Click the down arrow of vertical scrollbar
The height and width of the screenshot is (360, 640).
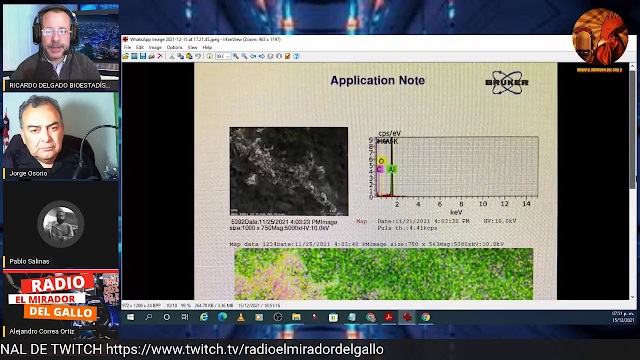click(x=632, y=297)
